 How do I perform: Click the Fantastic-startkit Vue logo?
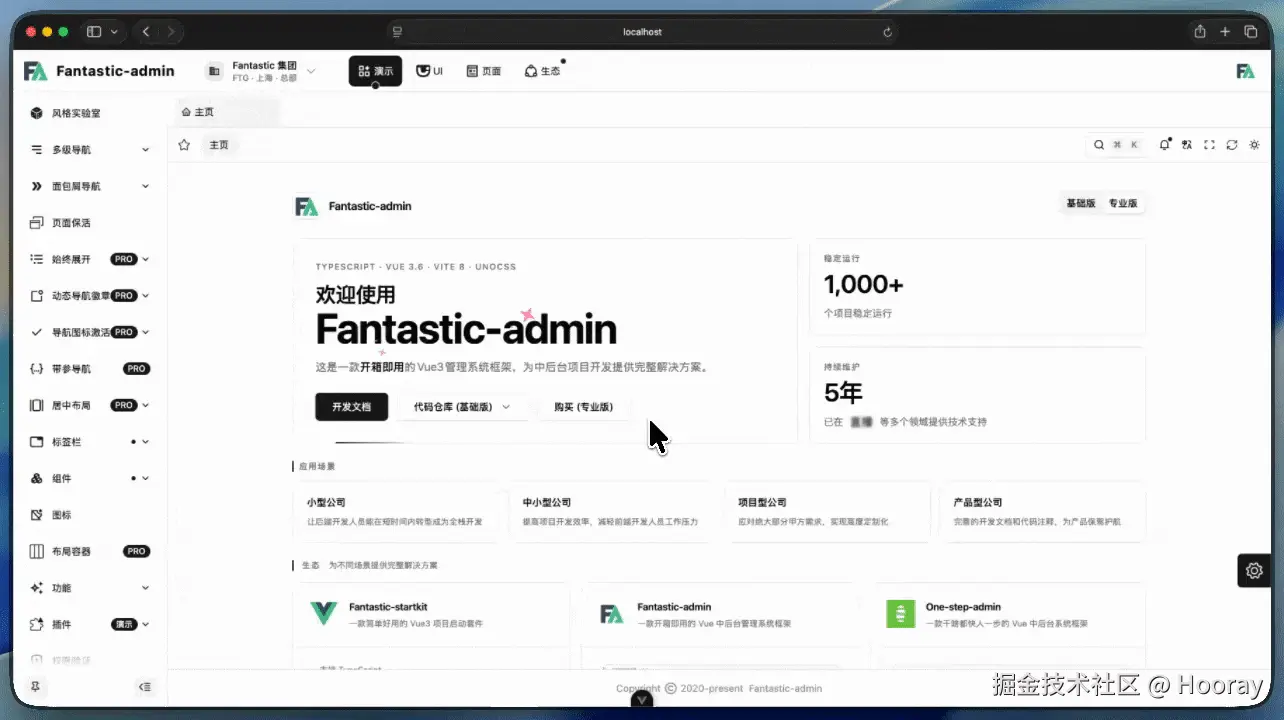click(x=324, y=614)
